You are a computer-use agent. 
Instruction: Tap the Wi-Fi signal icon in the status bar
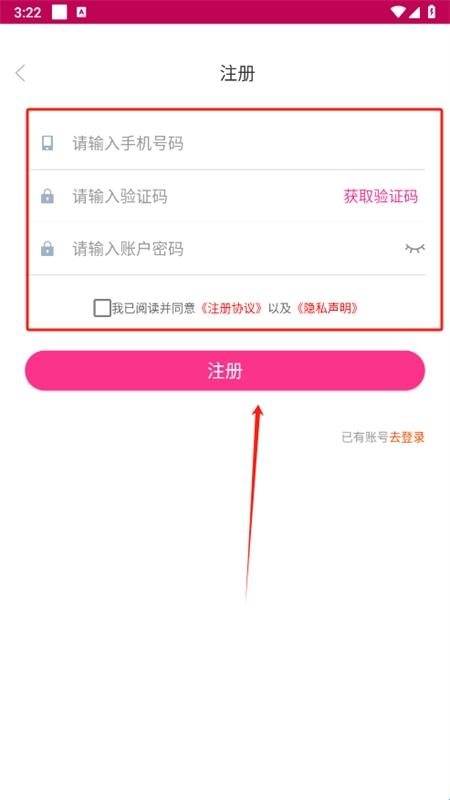(x=397, y=12)
